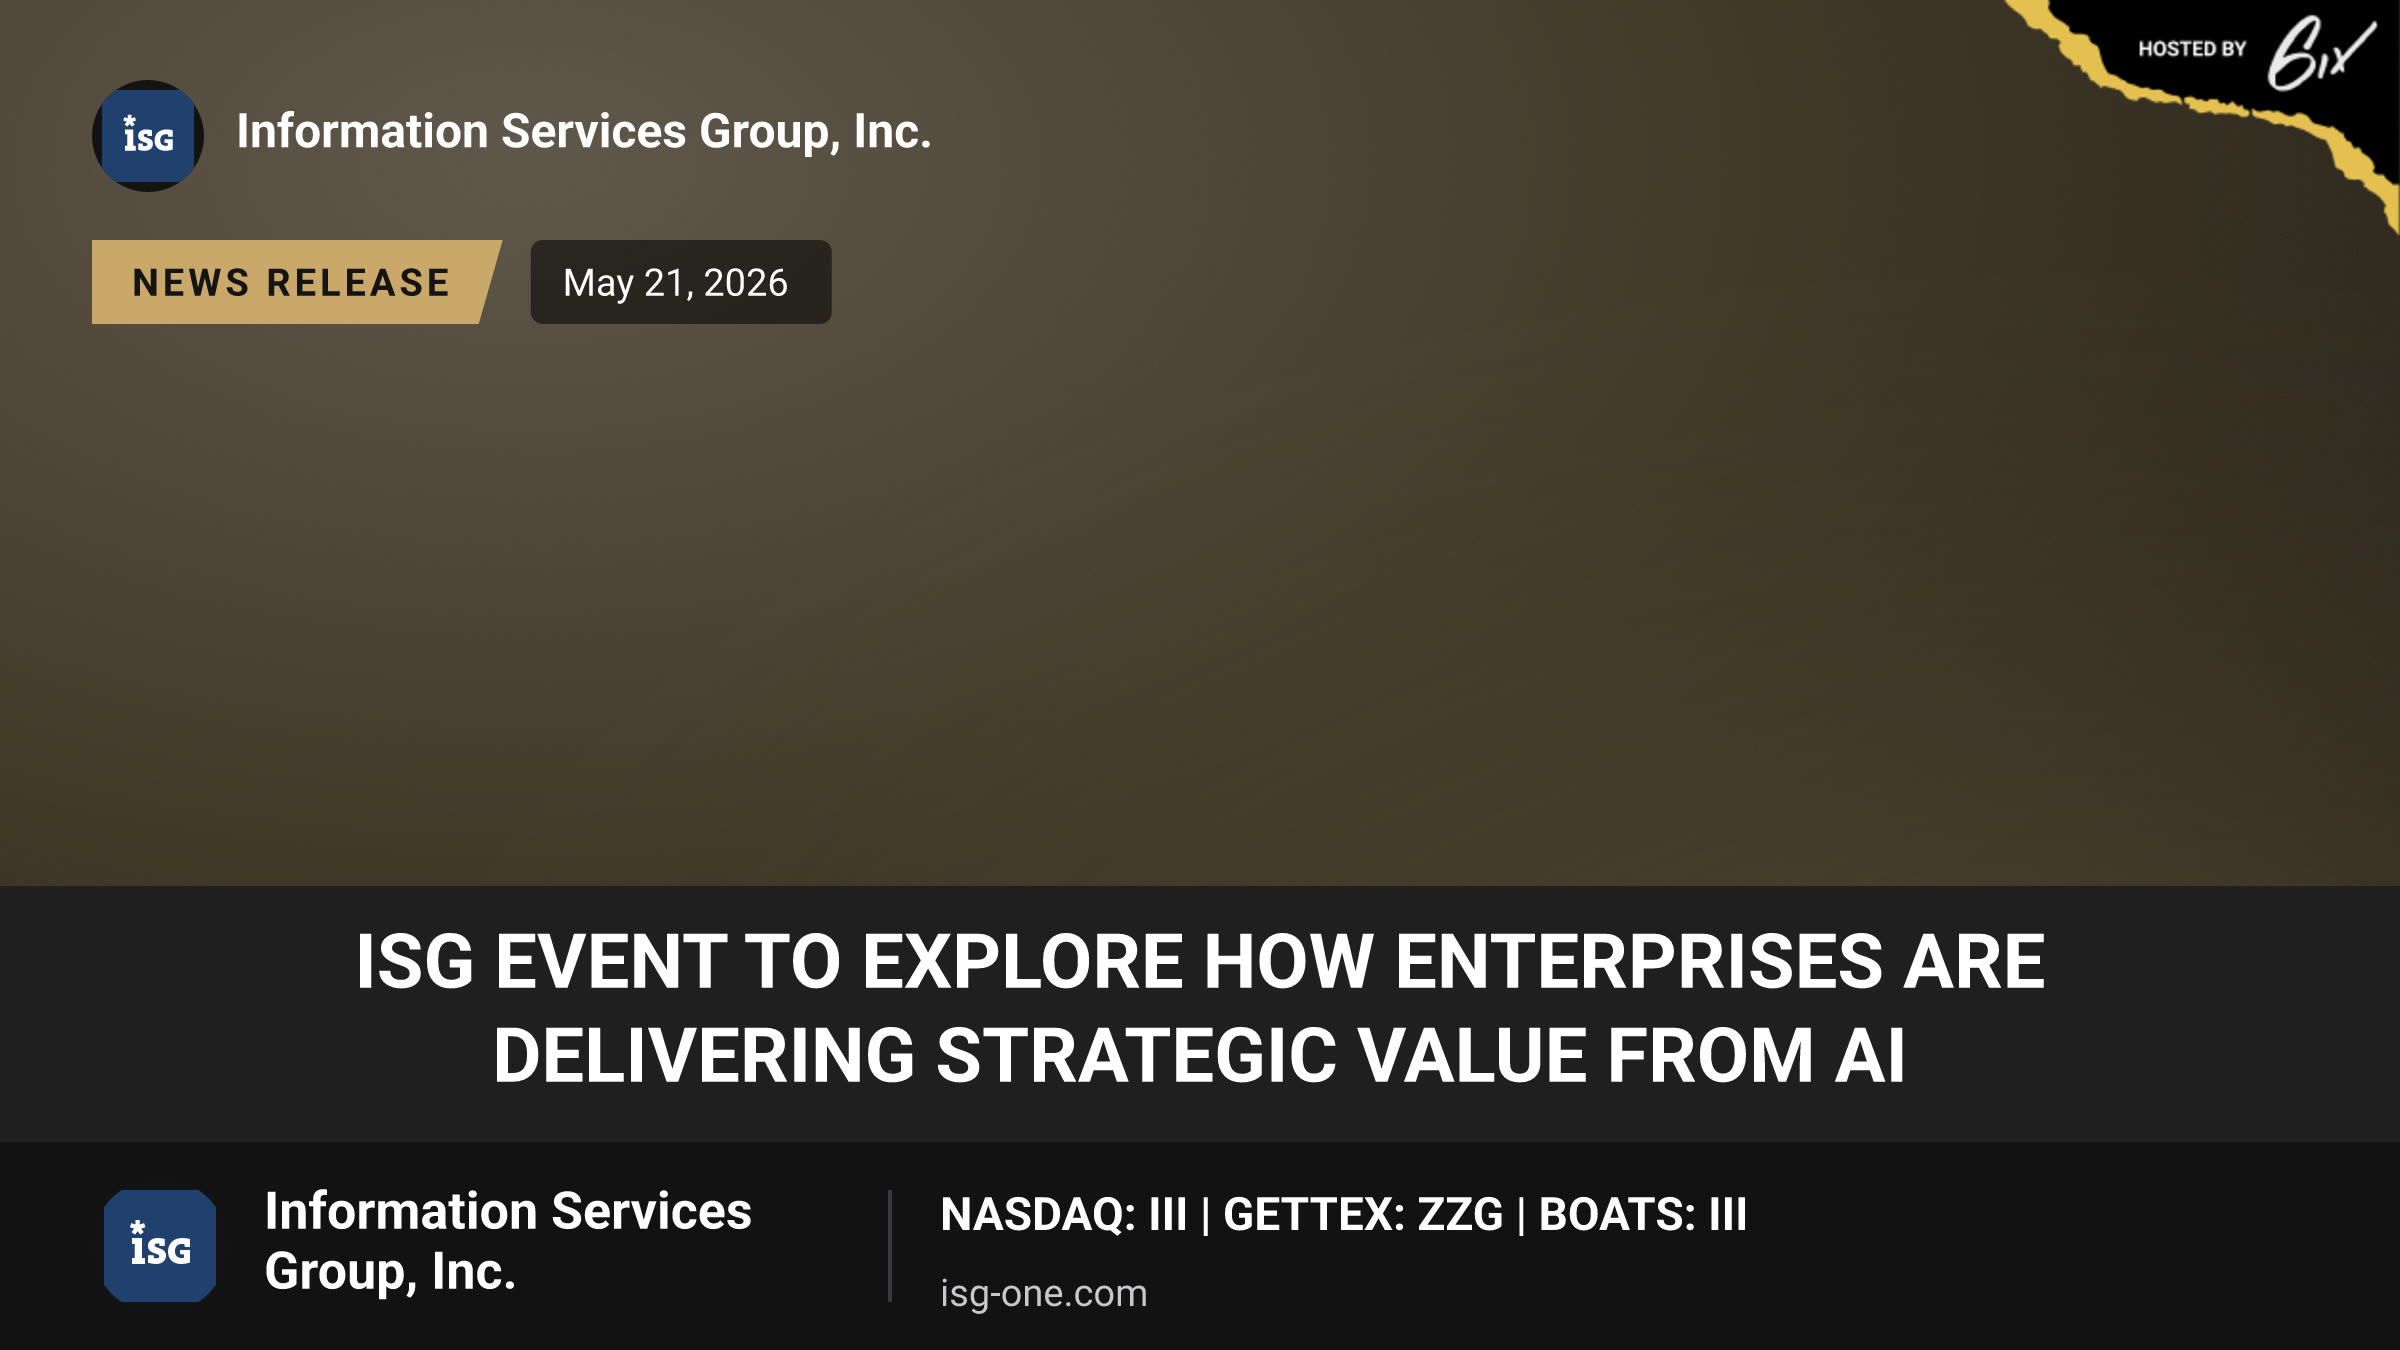Select the NASDAQ: III ticker
2400x1350 pixels.
[1064, 1215]
